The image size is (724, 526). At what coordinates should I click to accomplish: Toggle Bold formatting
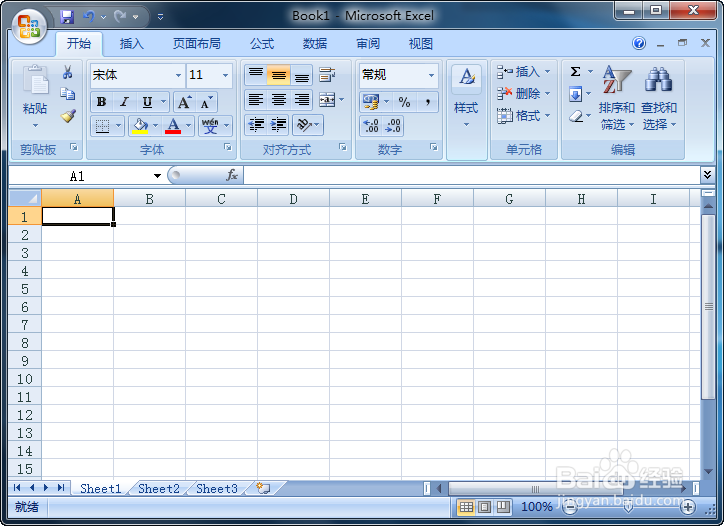pos(102,102)
